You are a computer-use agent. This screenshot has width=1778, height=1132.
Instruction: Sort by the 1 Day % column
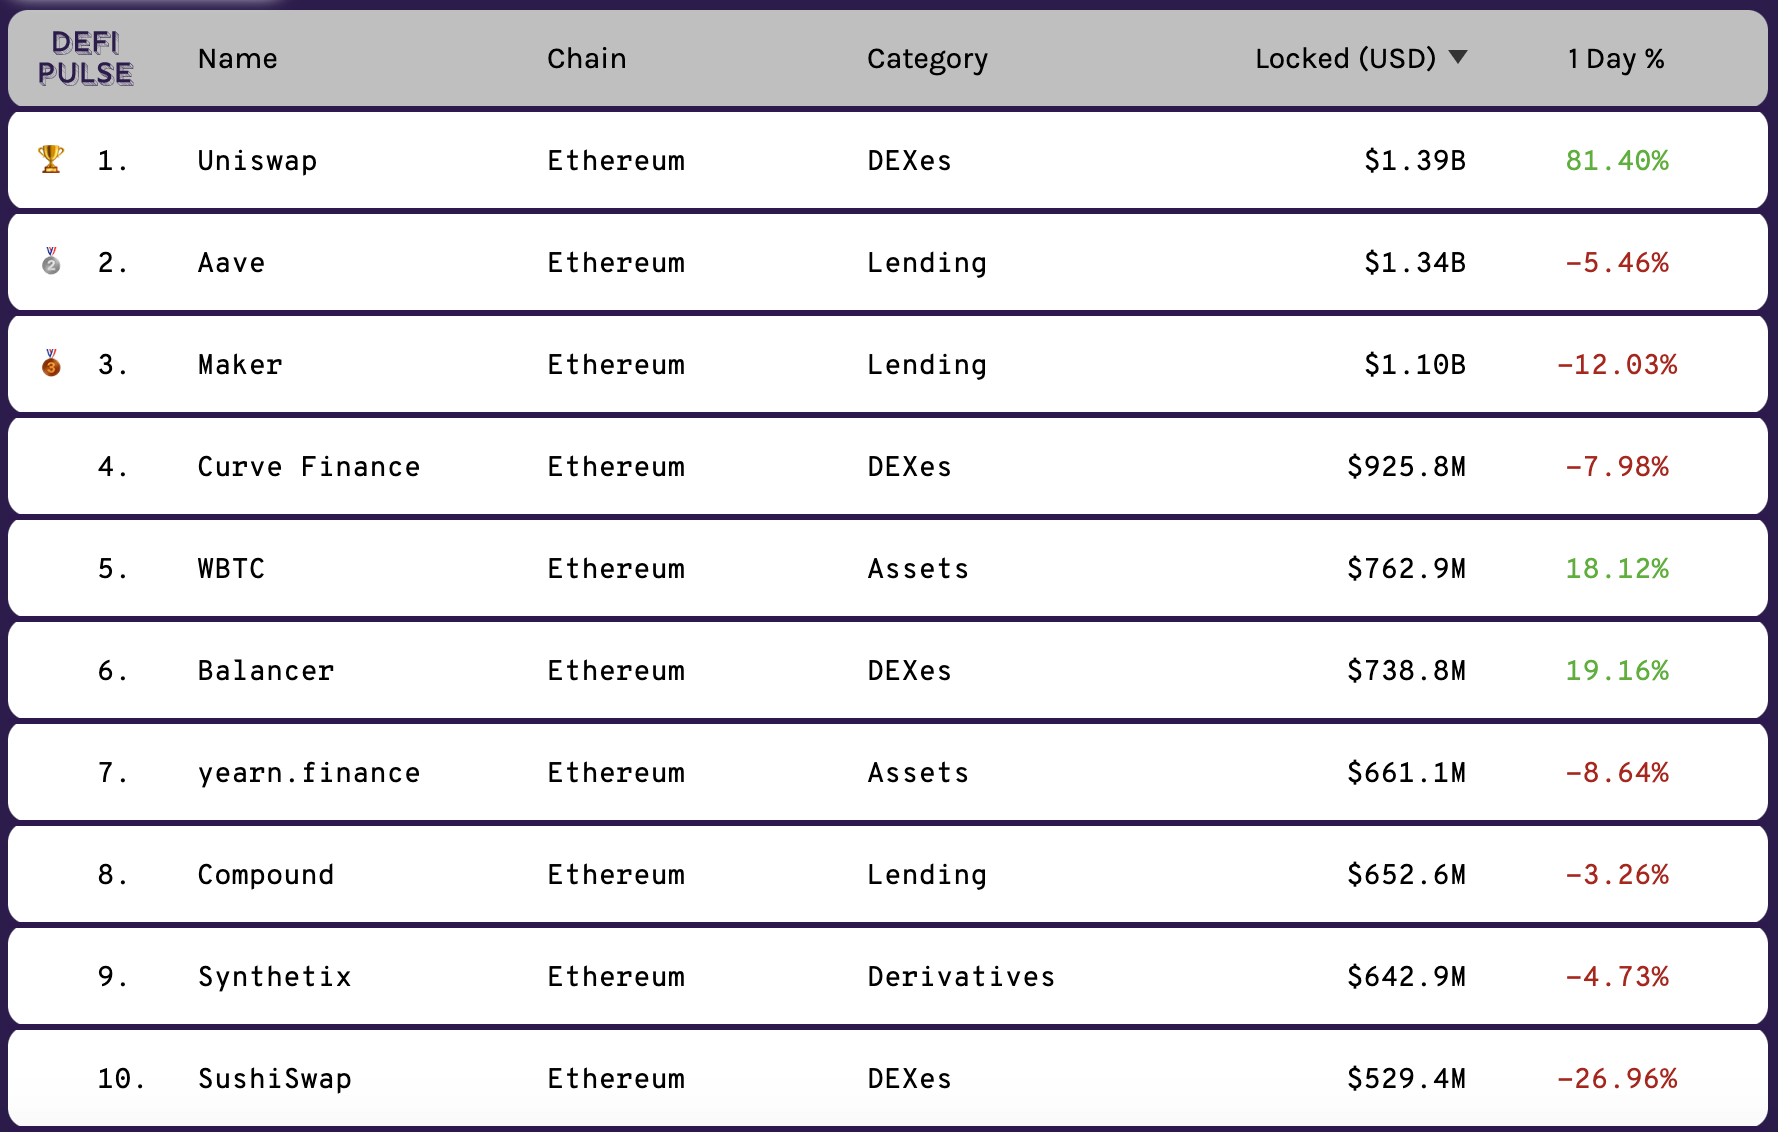click(x=1616, y=59)
